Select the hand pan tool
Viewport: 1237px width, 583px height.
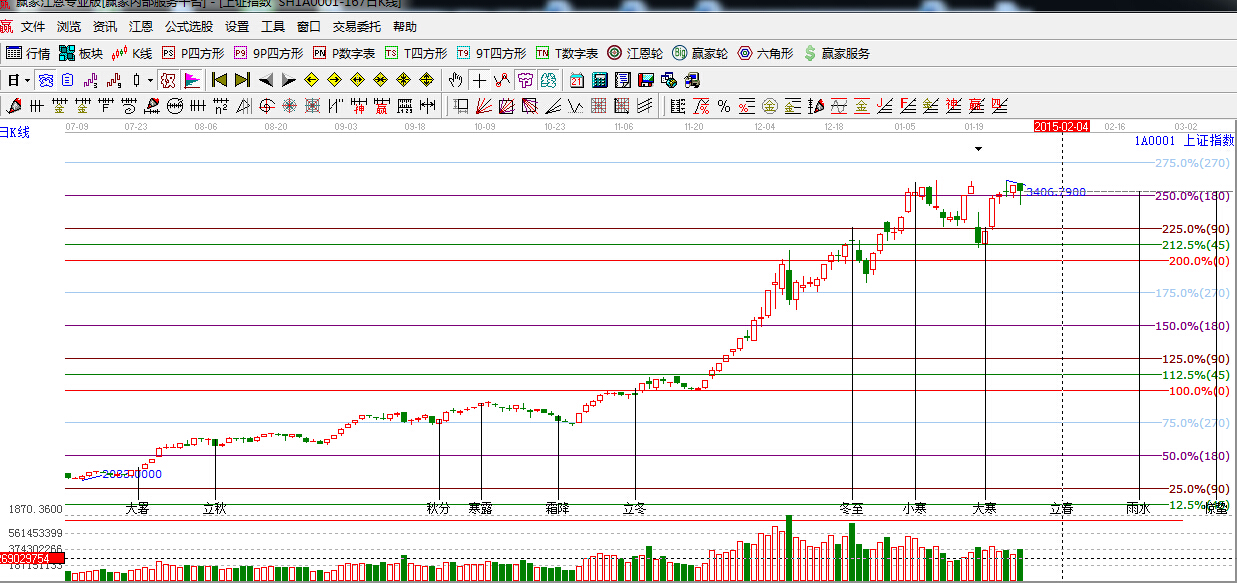[x=456, y=80]
